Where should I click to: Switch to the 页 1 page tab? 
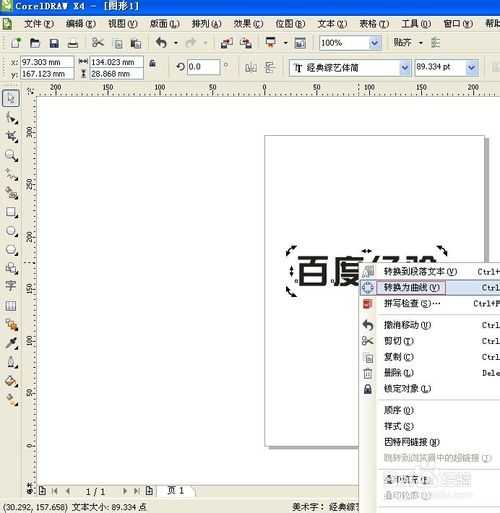[175, 491]
